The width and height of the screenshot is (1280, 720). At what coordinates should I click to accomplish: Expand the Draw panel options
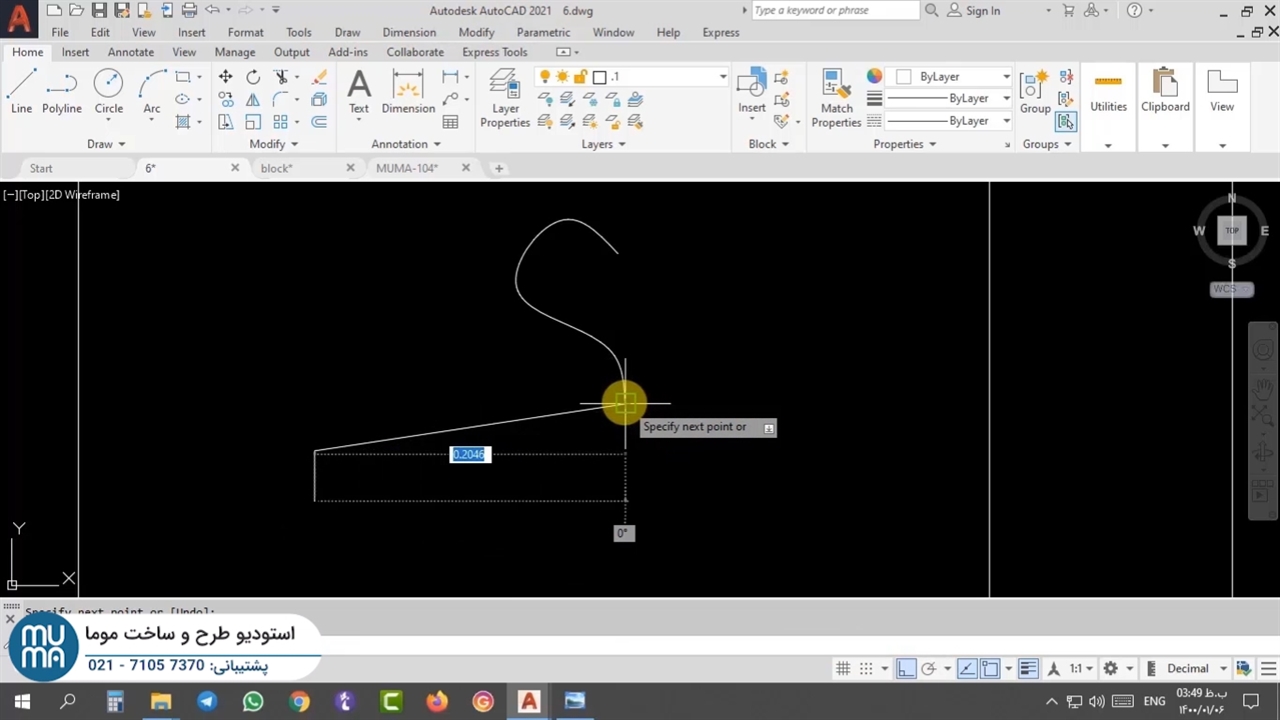coord(106,144)
